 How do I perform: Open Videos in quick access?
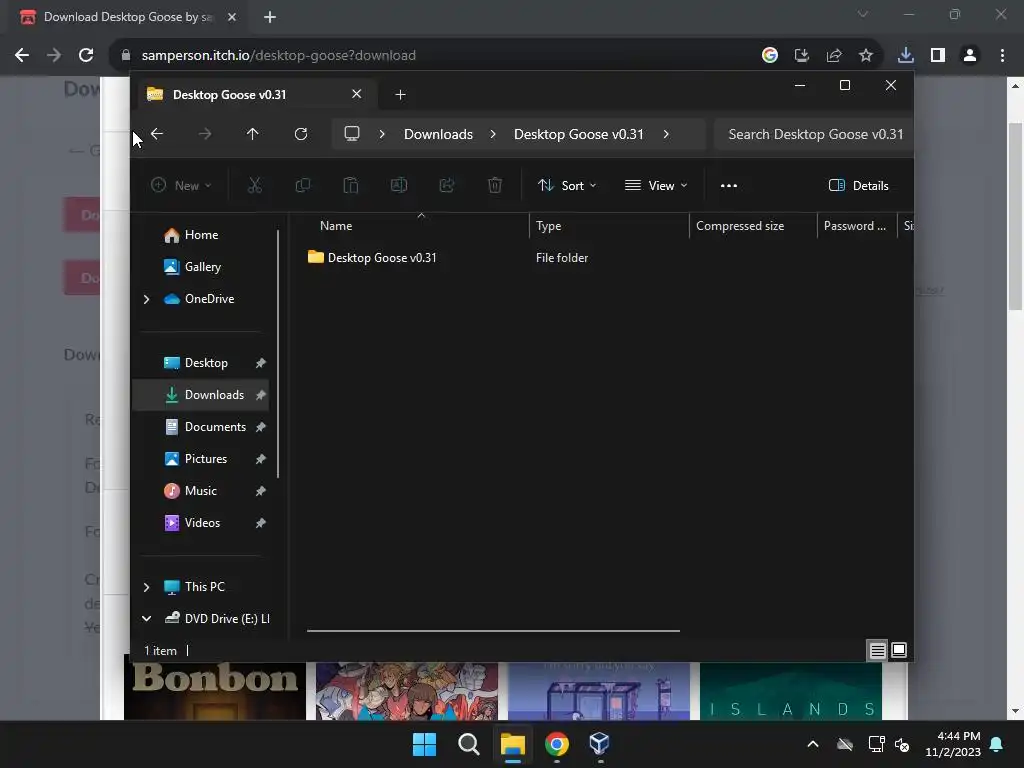pyautogui.click(x=202, y=522)
